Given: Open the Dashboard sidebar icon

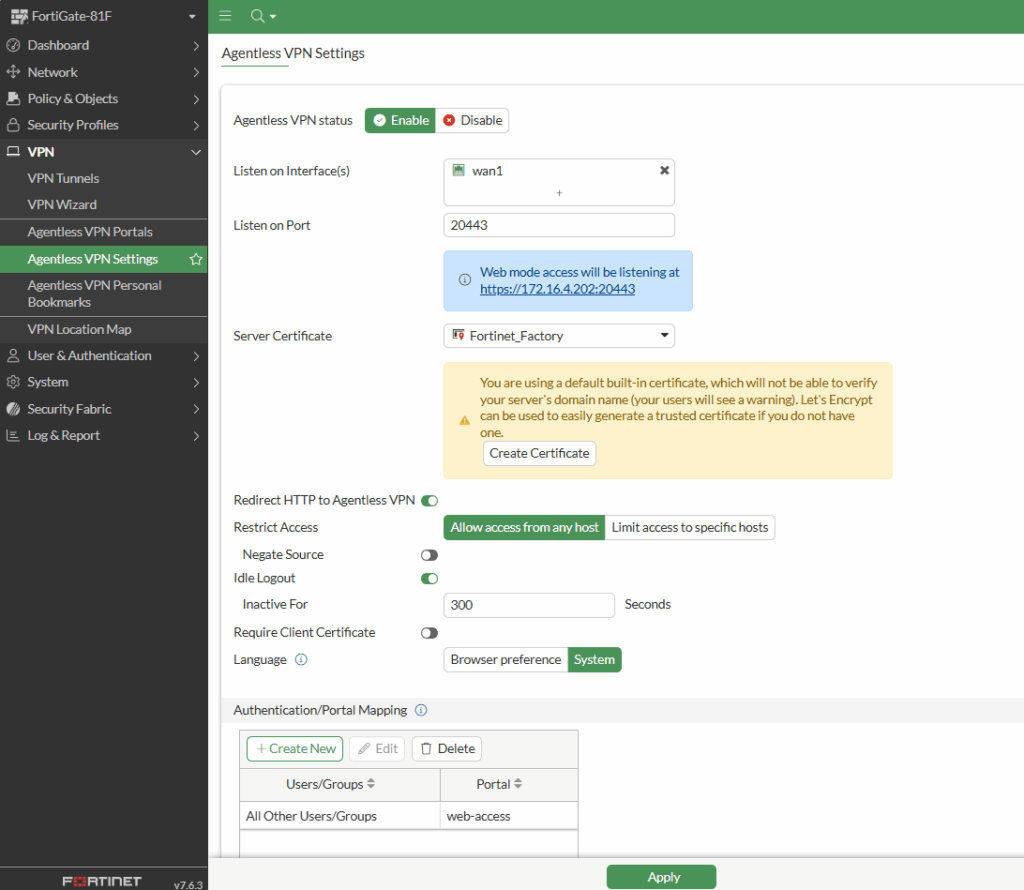Looking at the screenshot, I should click(x=13, y=45).
